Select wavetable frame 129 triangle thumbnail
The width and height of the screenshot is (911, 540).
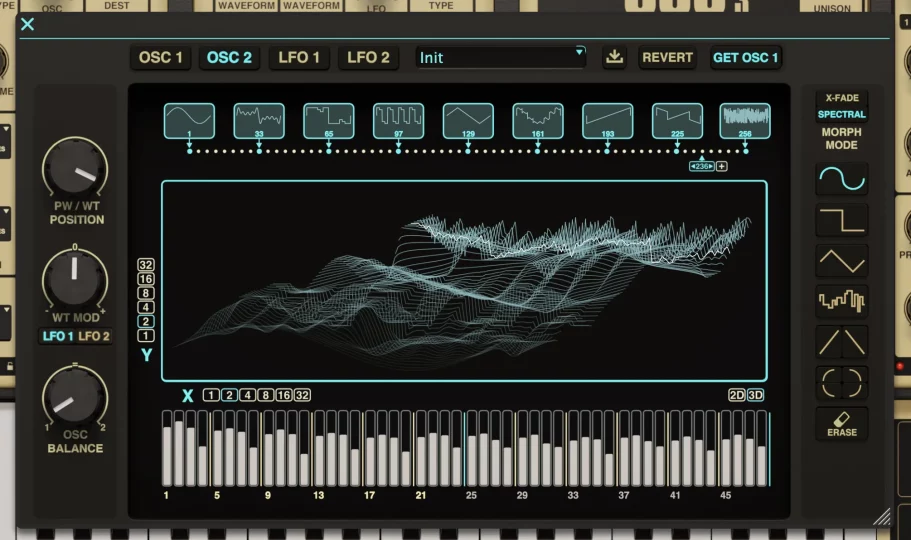468,121
